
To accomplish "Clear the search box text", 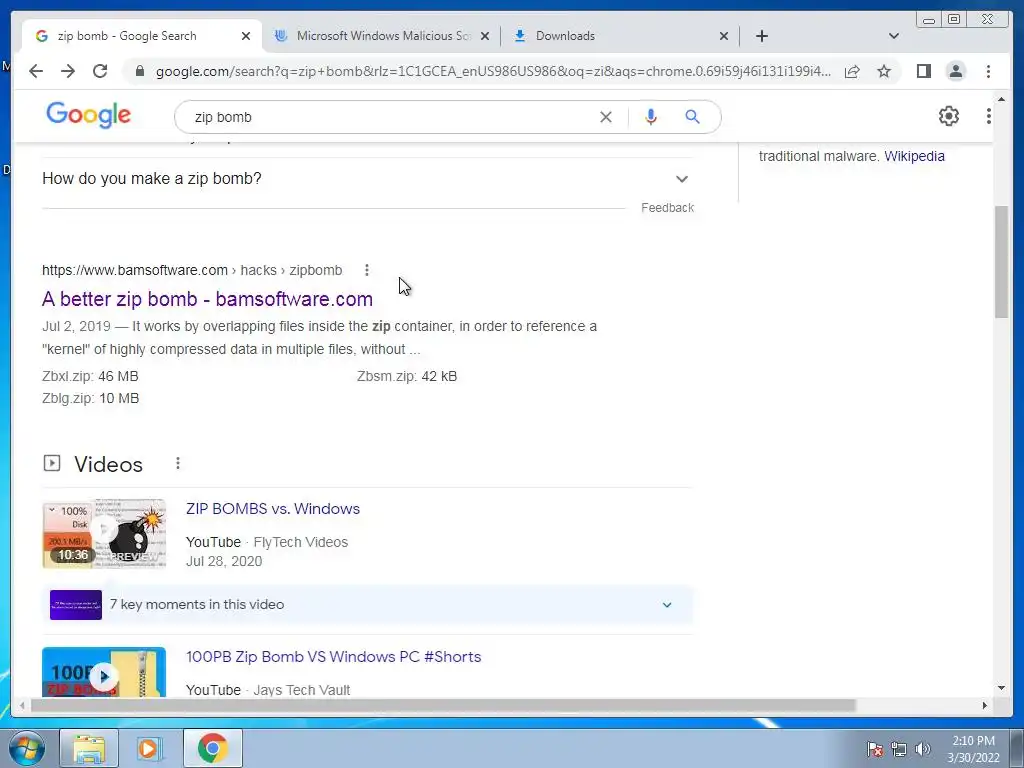I will click(605, 117).
